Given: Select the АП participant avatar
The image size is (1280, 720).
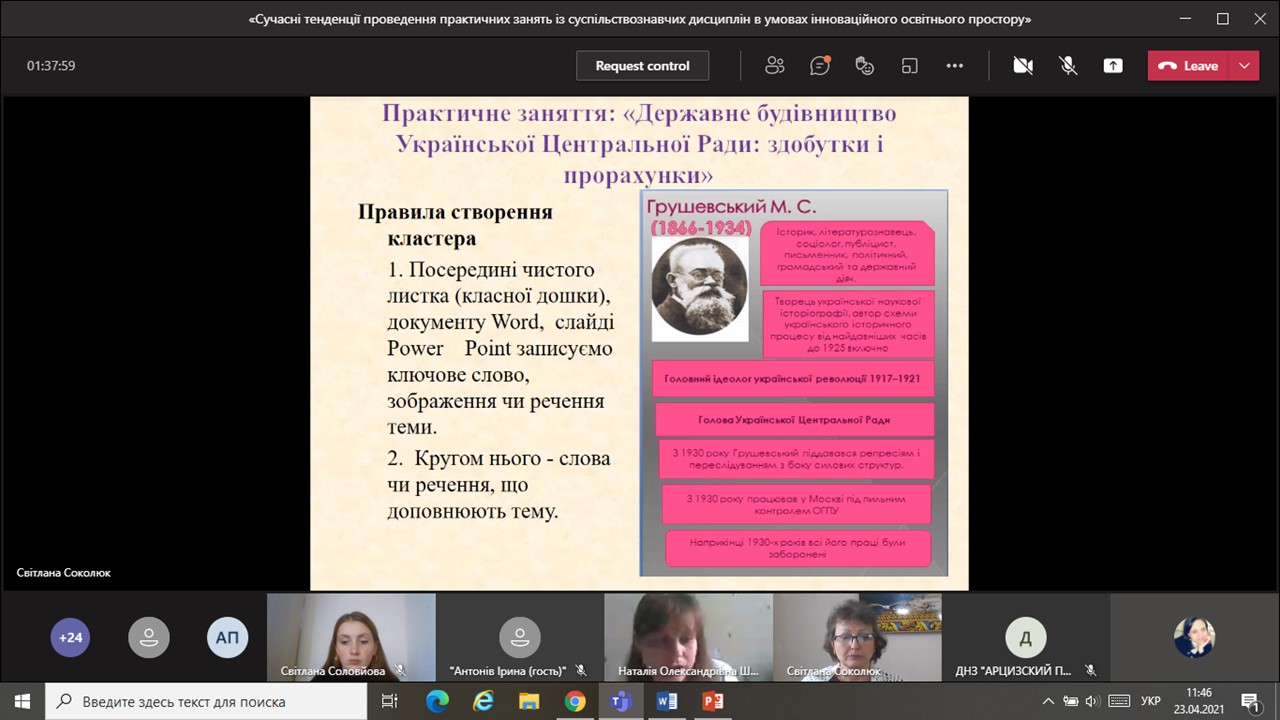Looking at the screenshot, I should coord(227,637).
